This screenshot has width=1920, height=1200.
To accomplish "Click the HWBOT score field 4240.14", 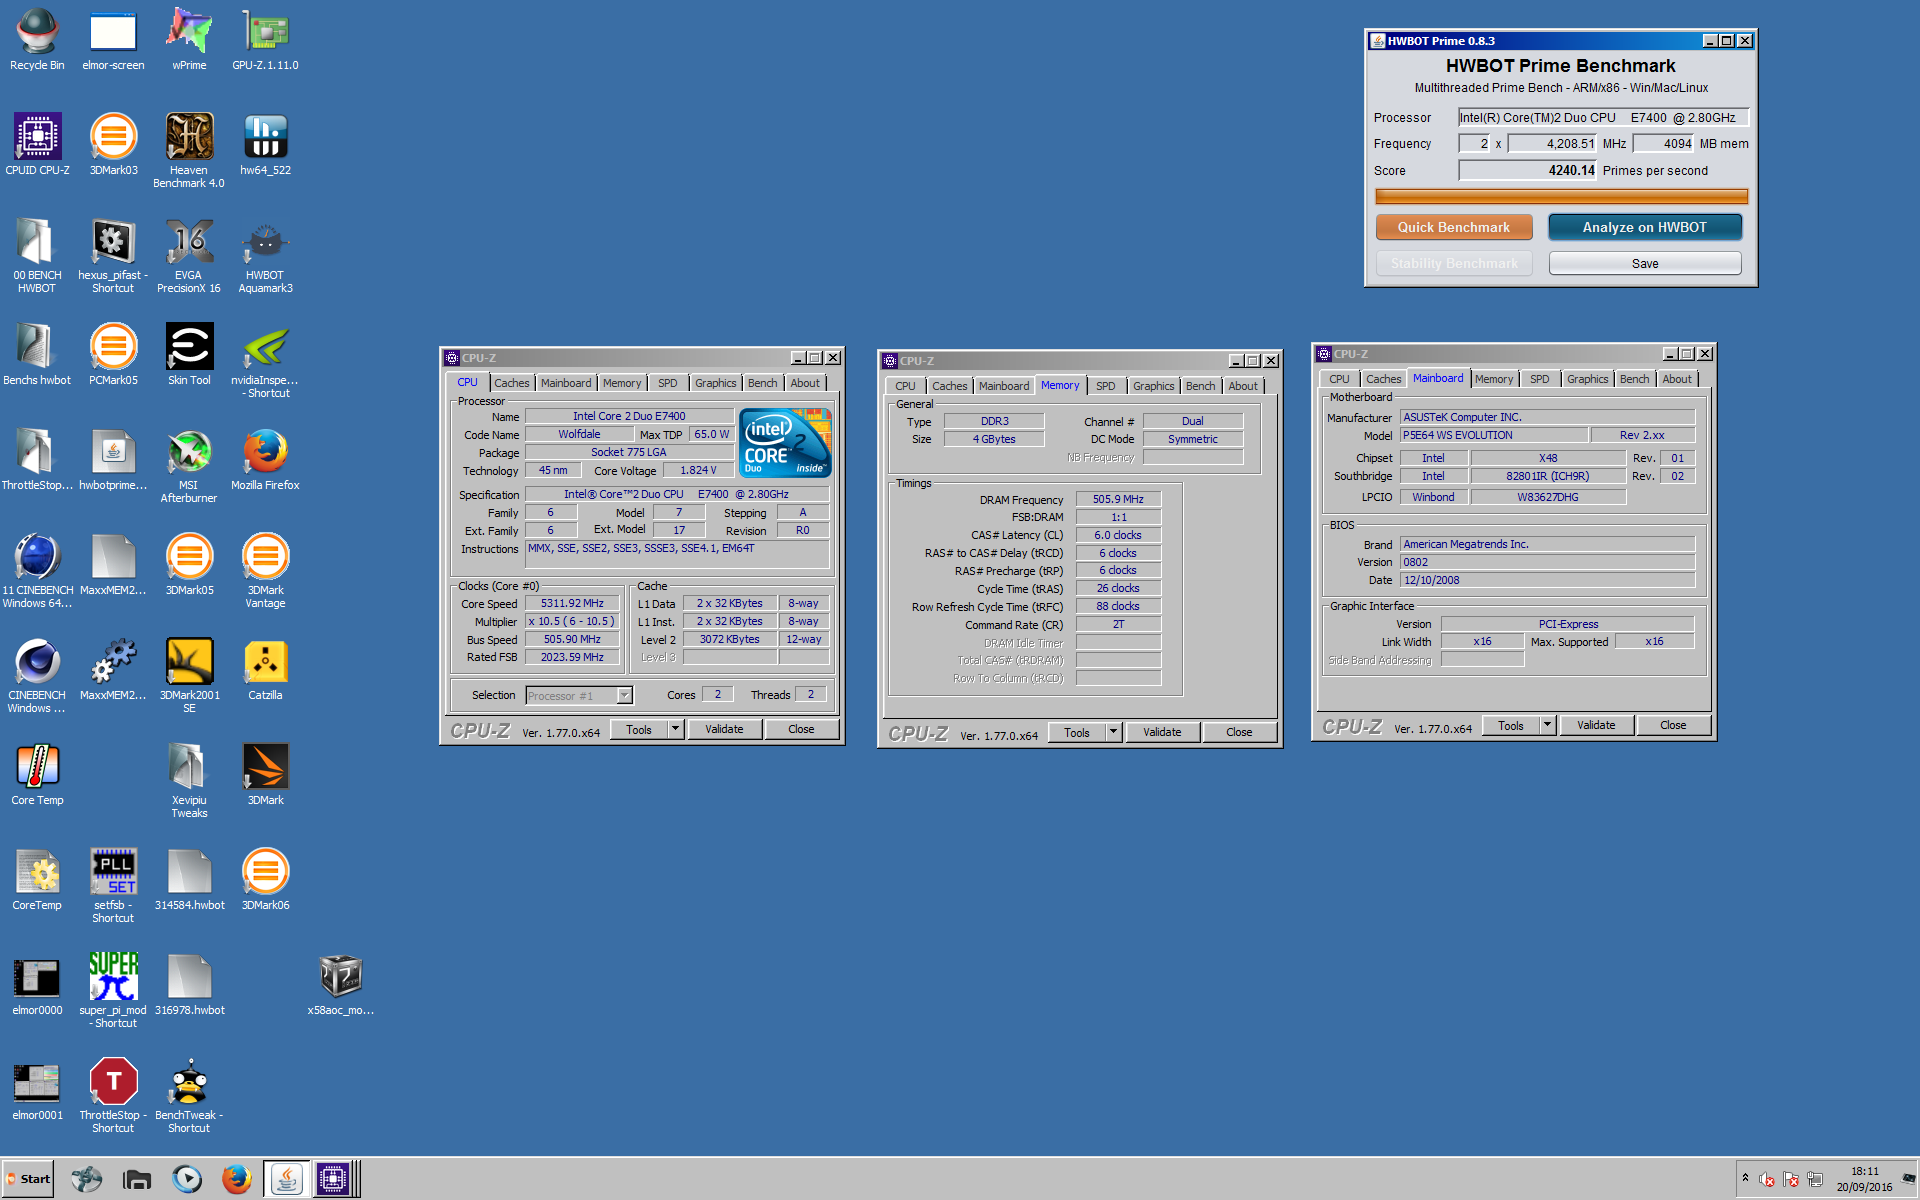I will coord(1528,171).
